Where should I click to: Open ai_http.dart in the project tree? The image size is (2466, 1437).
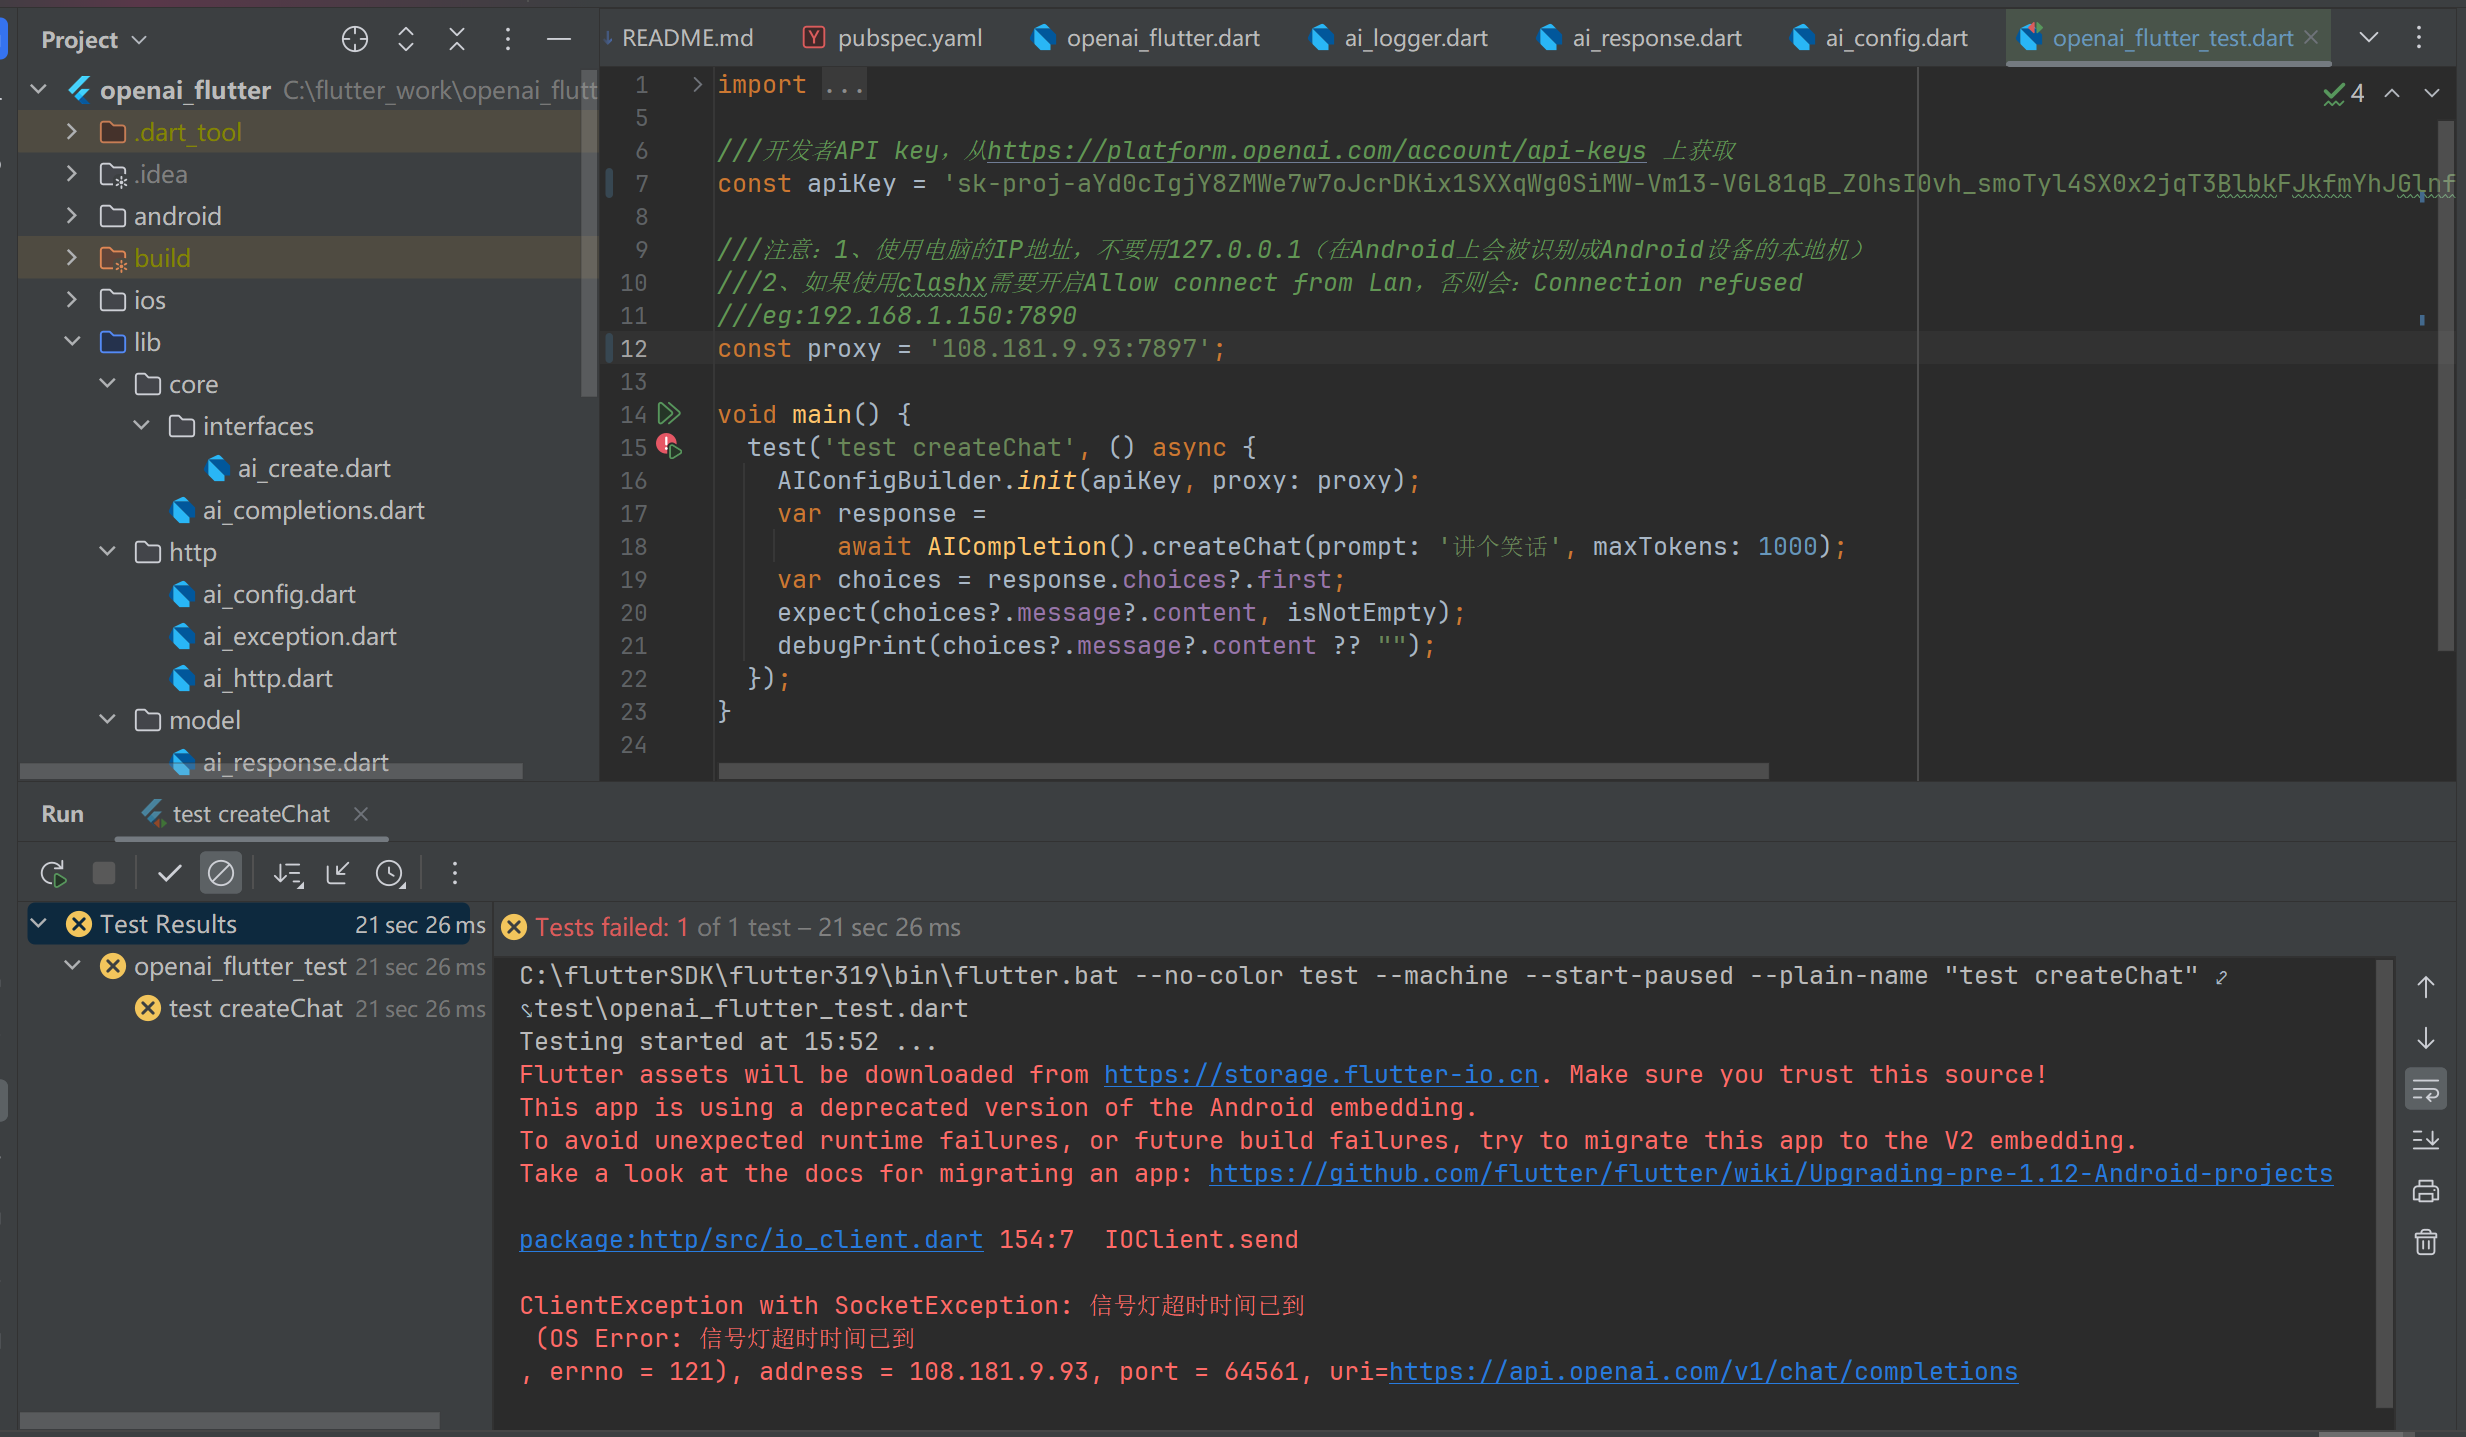(x=267, y=678)
